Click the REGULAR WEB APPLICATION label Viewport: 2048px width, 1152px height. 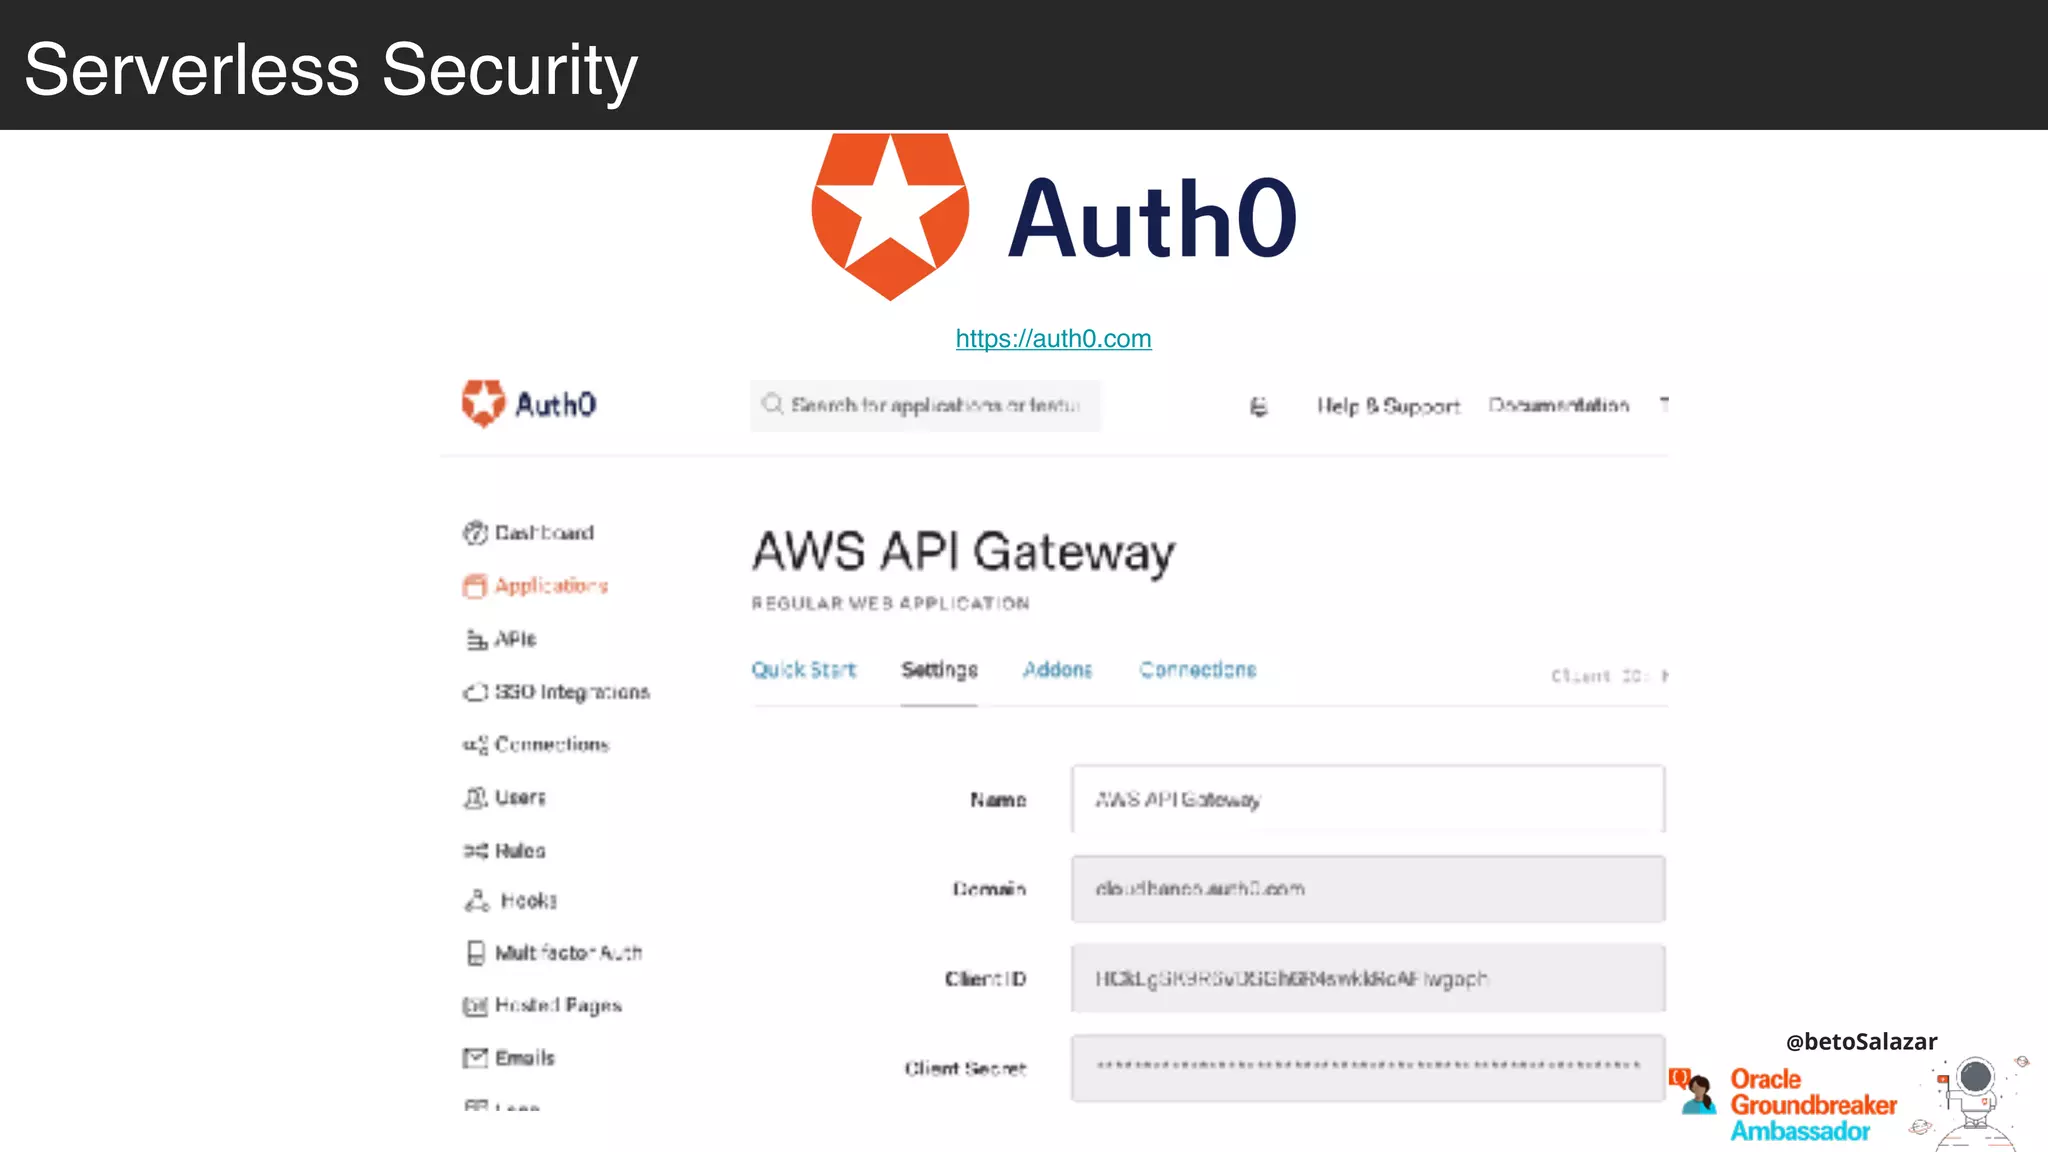point(890,604)
